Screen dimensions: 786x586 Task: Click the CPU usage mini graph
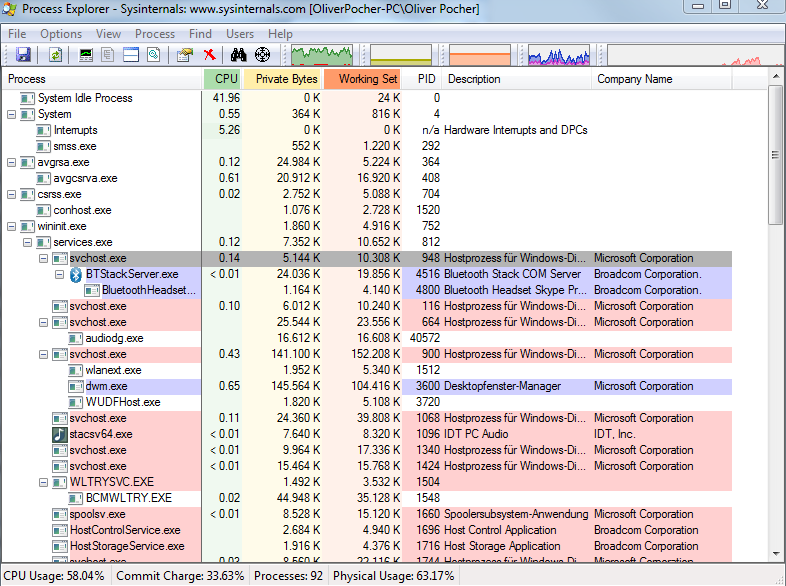point(322,55)
